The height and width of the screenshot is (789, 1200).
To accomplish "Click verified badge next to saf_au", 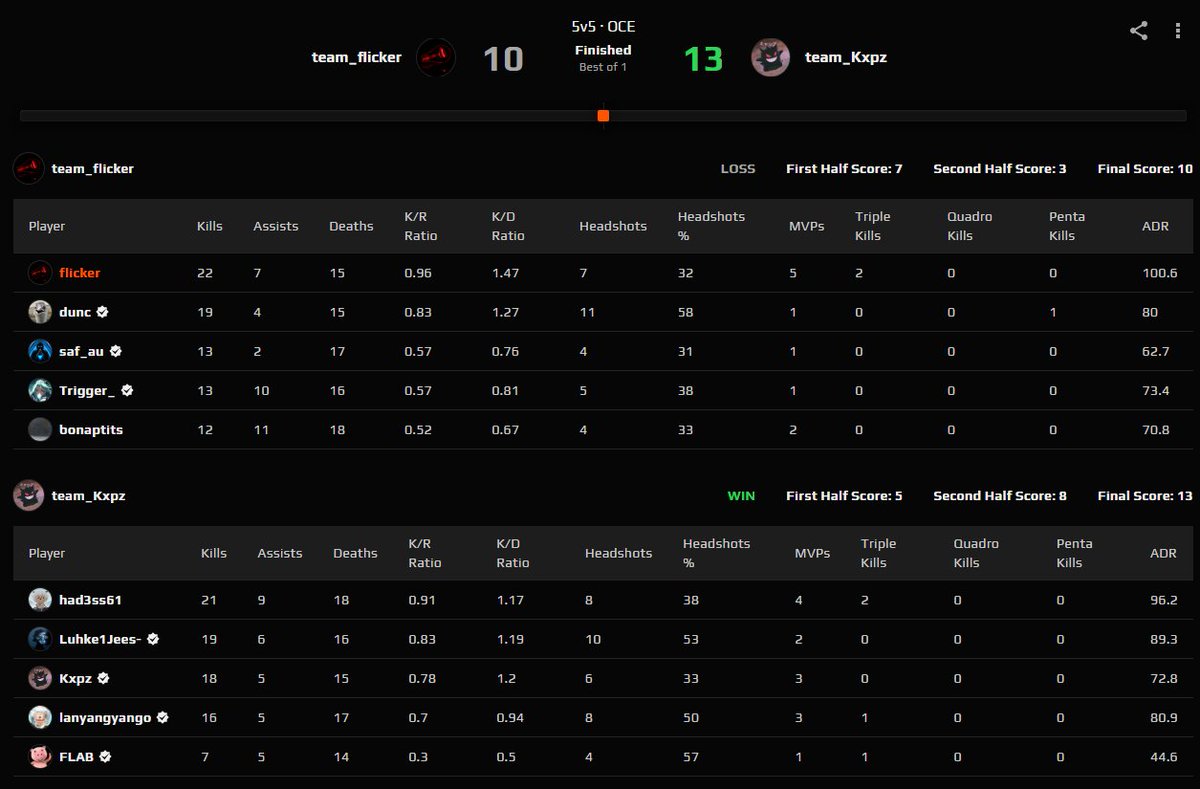I will (x=116, y=351).
